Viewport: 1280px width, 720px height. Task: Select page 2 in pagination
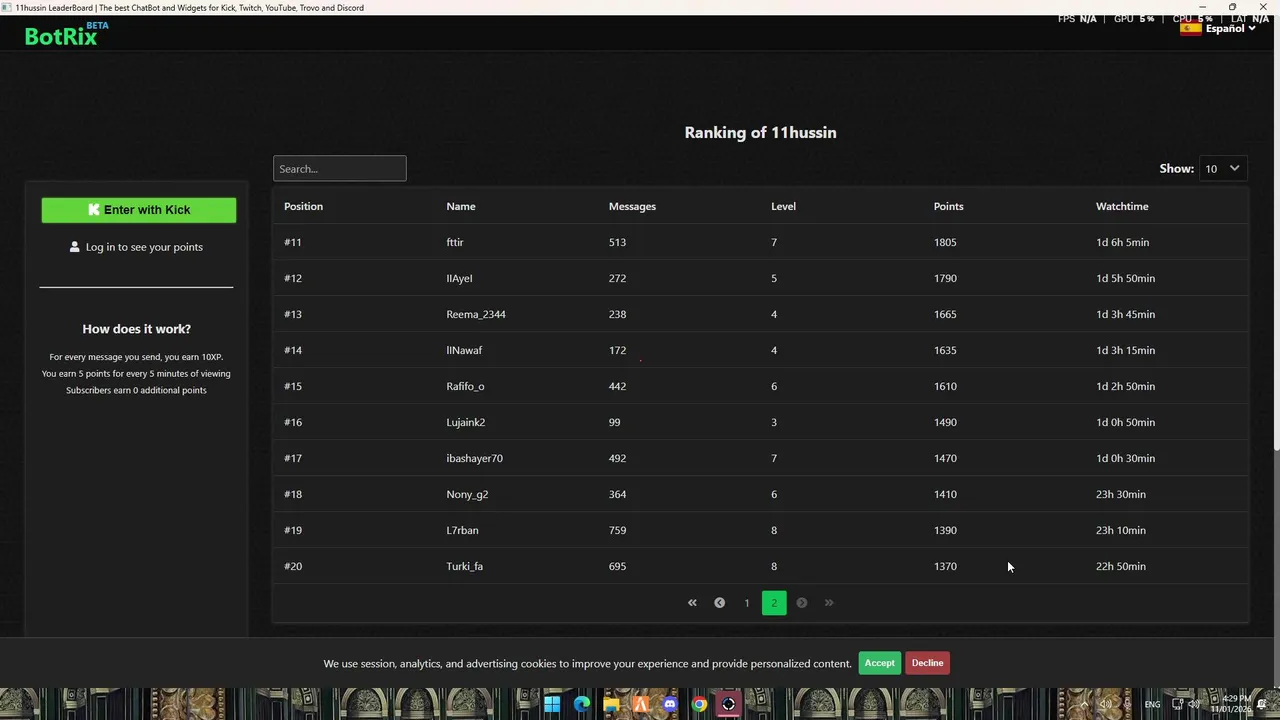pyautogui.click(x=774, y=603)
